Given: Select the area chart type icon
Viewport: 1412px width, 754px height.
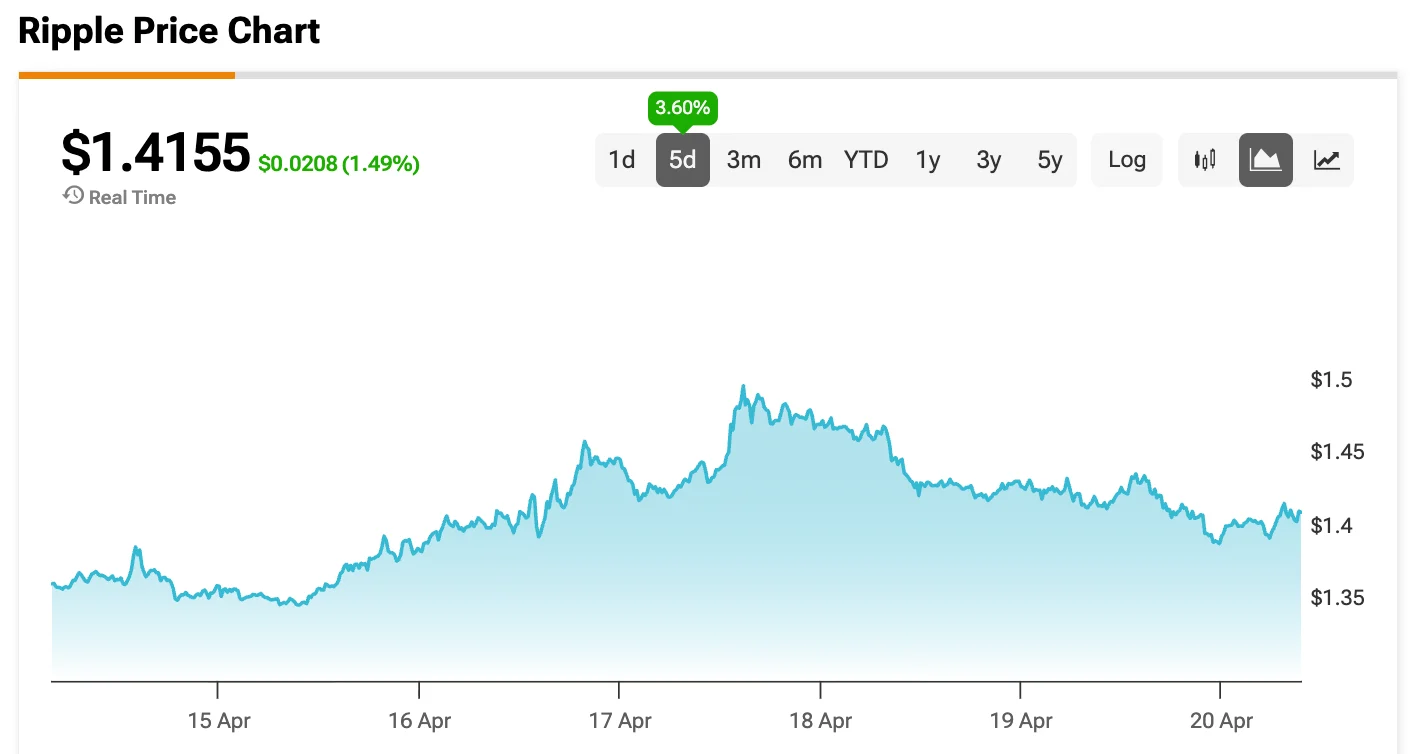Looking at the screenshot, I should pyautogui.click(x=1266, y=160).
